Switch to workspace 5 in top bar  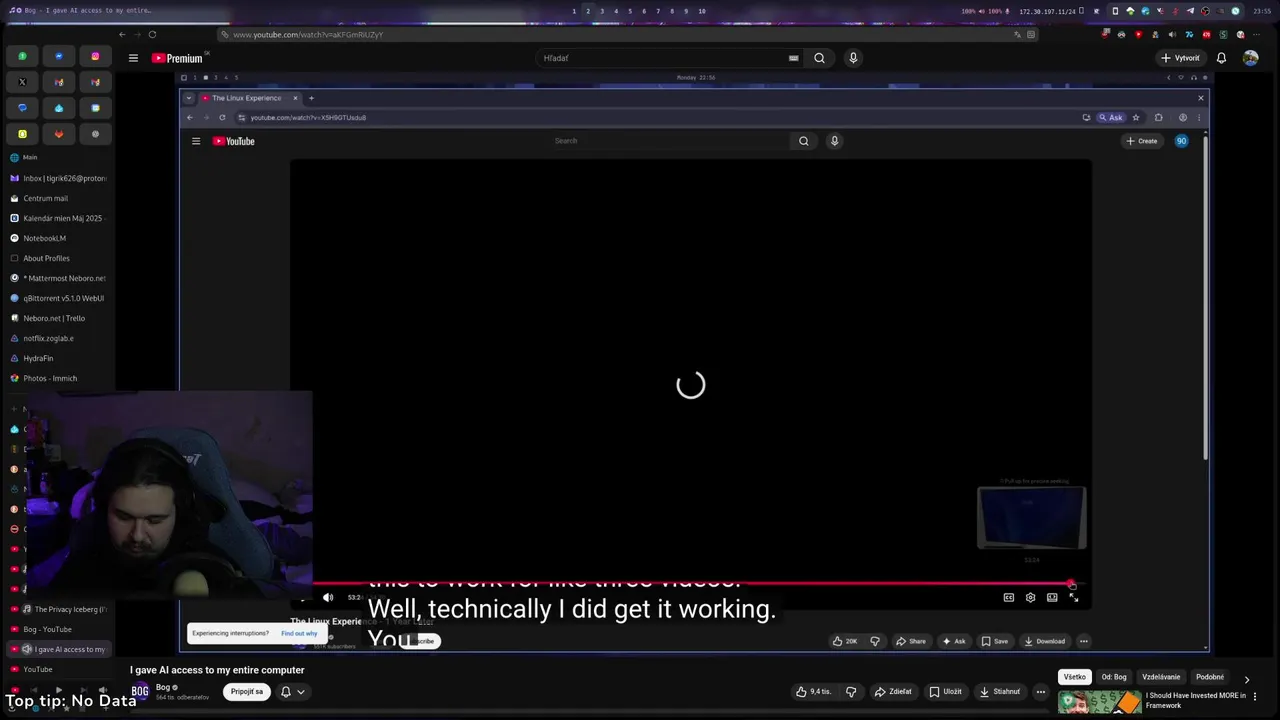click(x=630, y=11)
